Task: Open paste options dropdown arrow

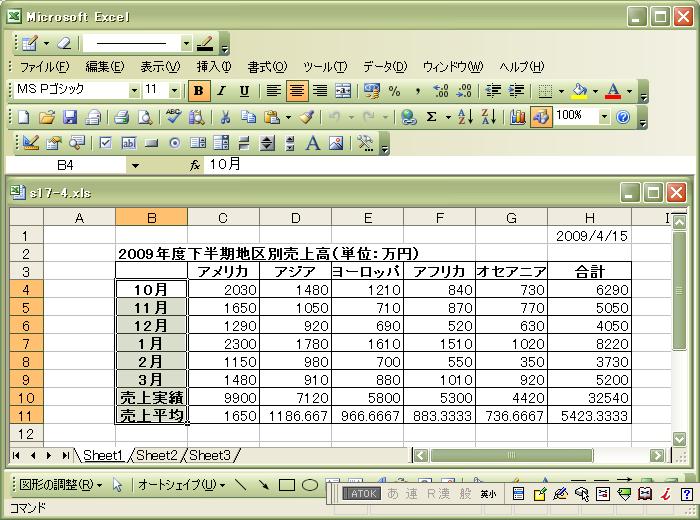Action: click(288, 117)
